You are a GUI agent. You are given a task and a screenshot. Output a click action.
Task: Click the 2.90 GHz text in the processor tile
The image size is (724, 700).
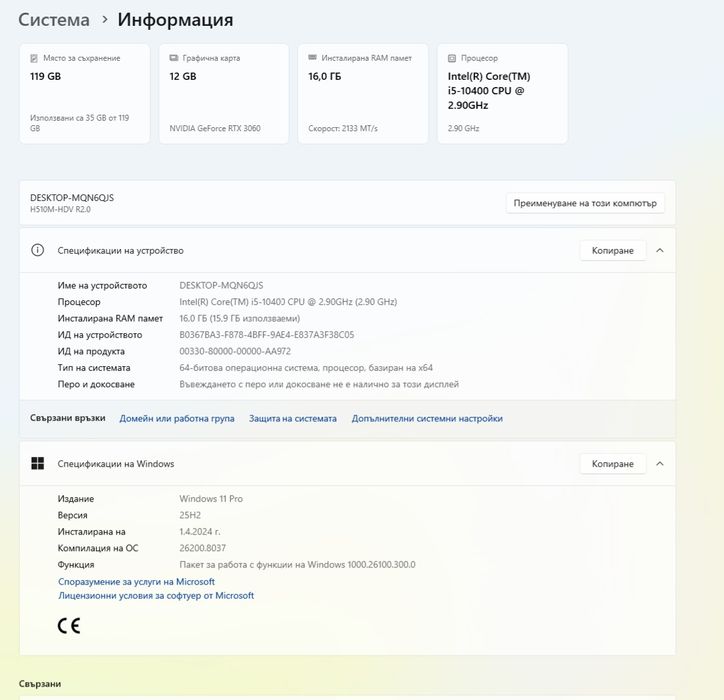[463, 128]
